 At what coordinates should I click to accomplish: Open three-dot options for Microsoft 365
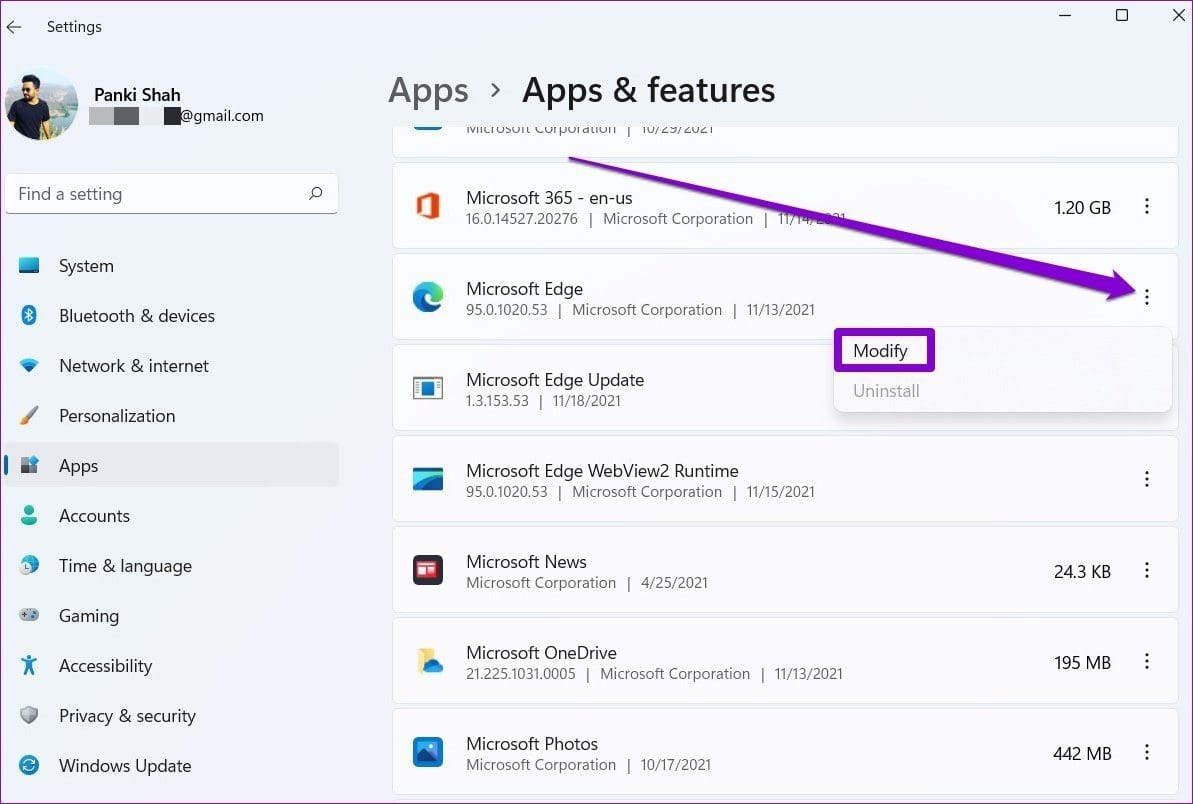(x=1147, y=206)
